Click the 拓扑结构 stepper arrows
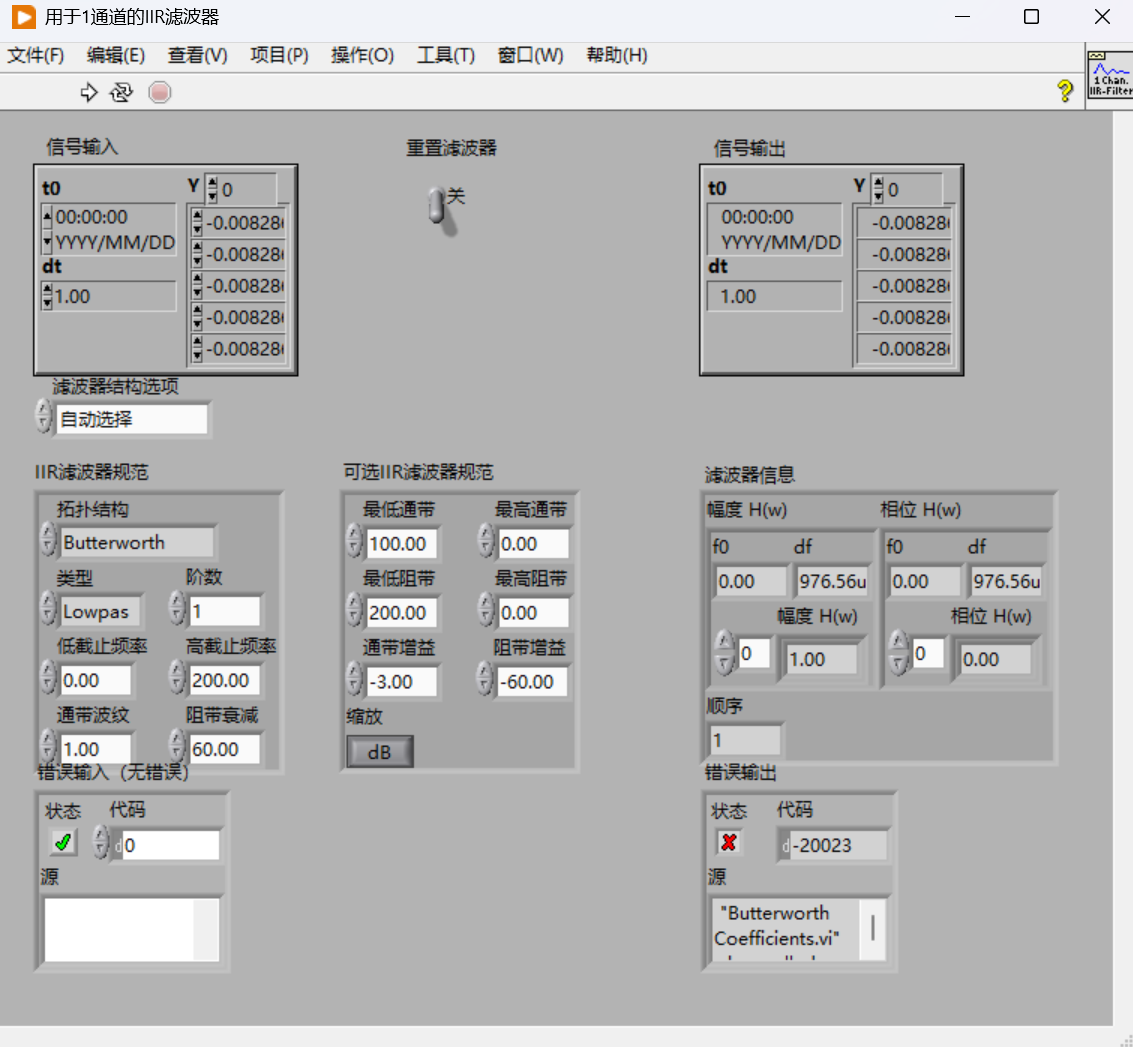This screenshot has height=1047, width=1133. coord(48,539)
